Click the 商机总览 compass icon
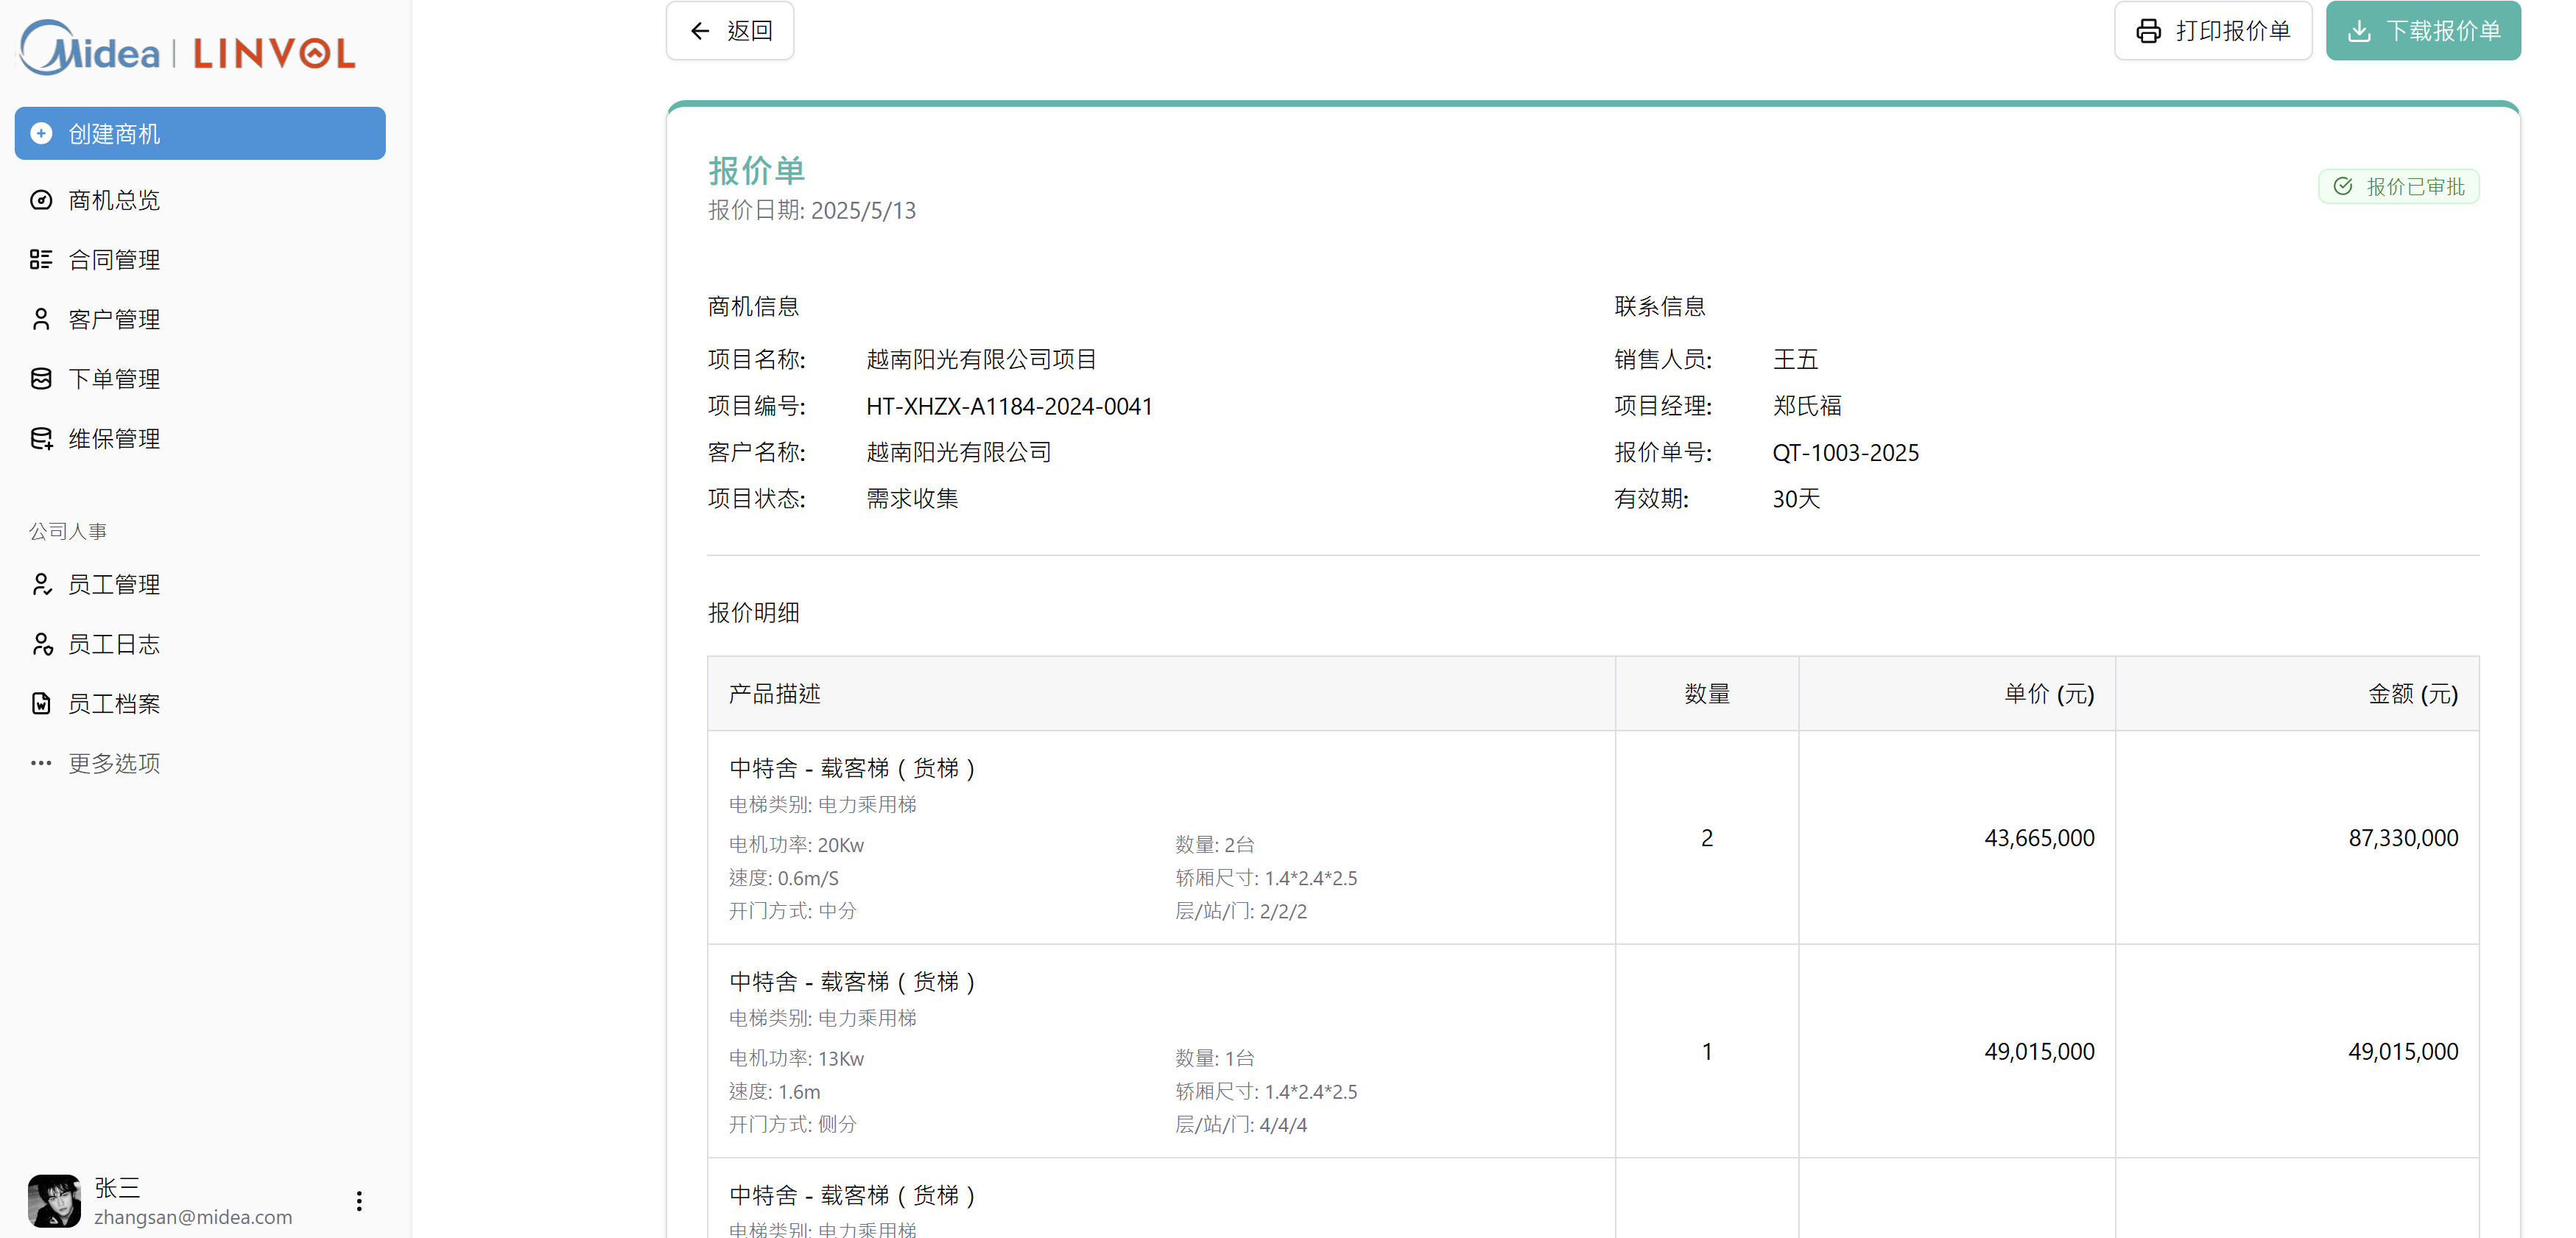 tap(41, 200)
